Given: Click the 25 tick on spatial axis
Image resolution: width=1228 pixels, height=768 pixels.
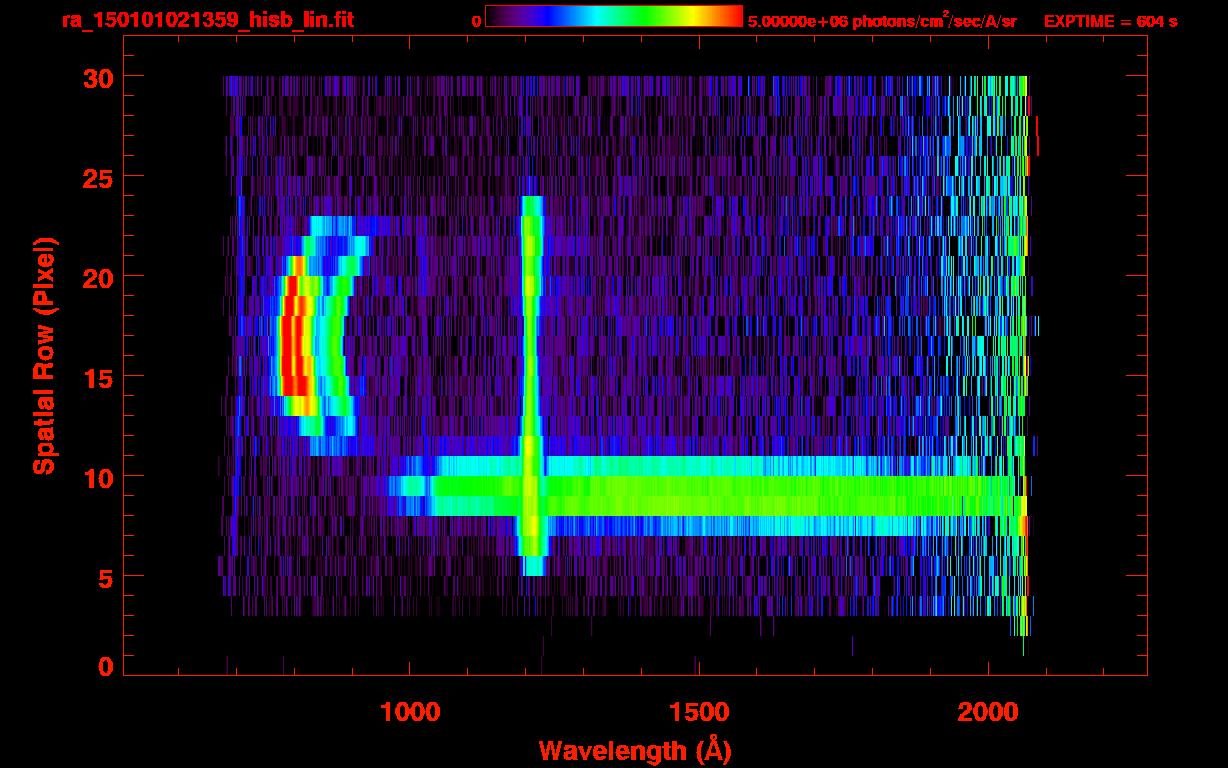Looking at the screenshot, I should coord(99,177).
